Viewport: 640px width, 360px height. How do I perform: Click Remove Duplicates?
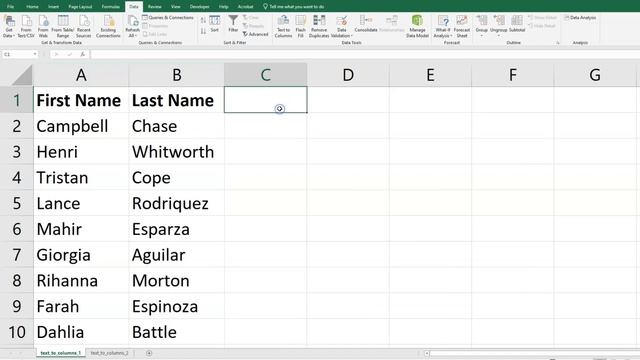[x=319, y=27]
